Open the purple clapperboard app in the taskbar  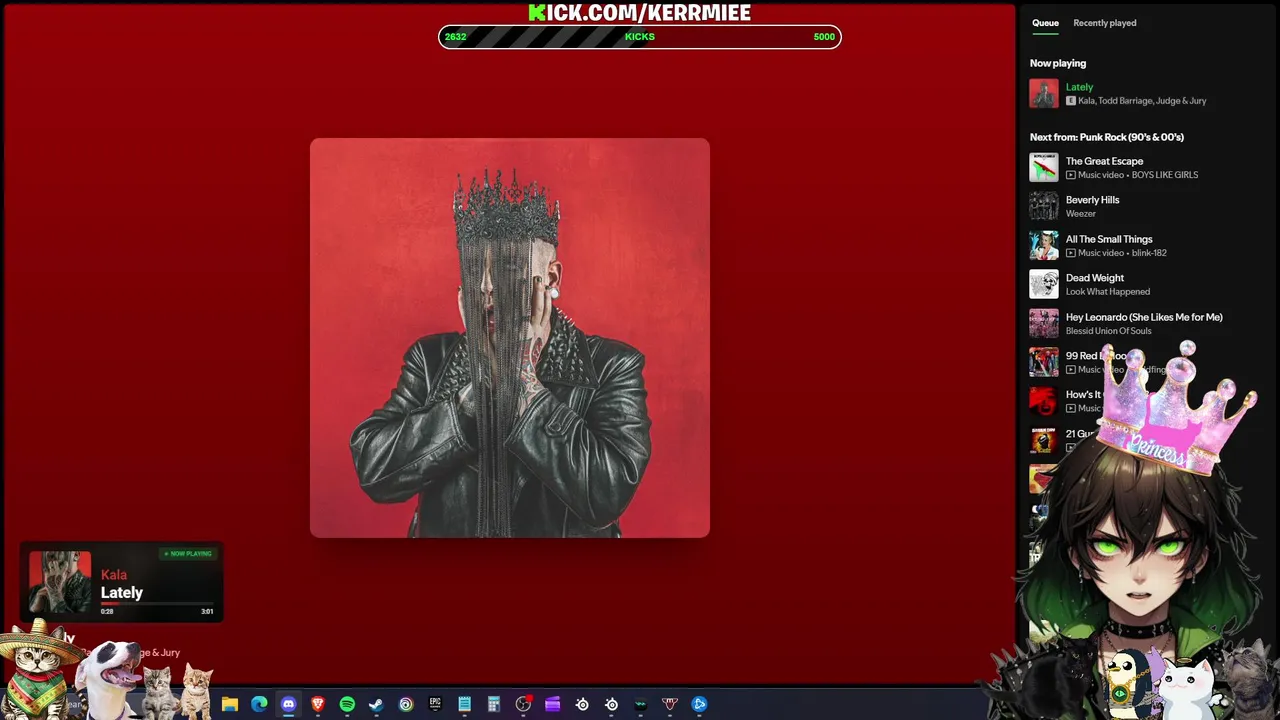(552, 704)
